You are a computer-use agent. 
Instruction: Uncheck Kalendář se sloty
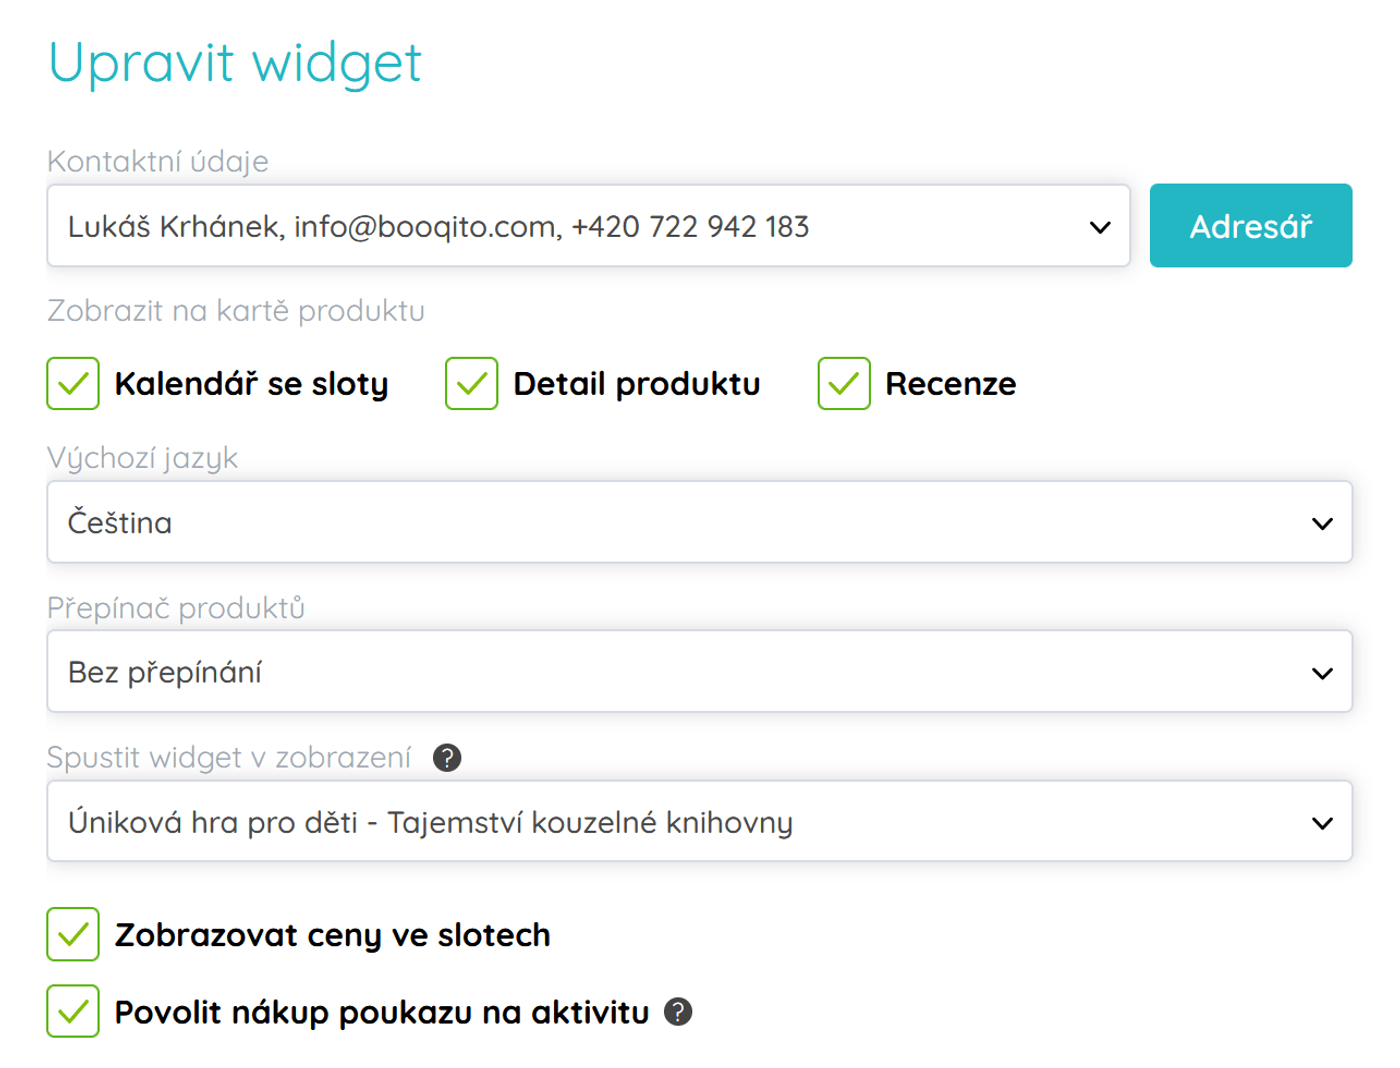tap(73, 383)
